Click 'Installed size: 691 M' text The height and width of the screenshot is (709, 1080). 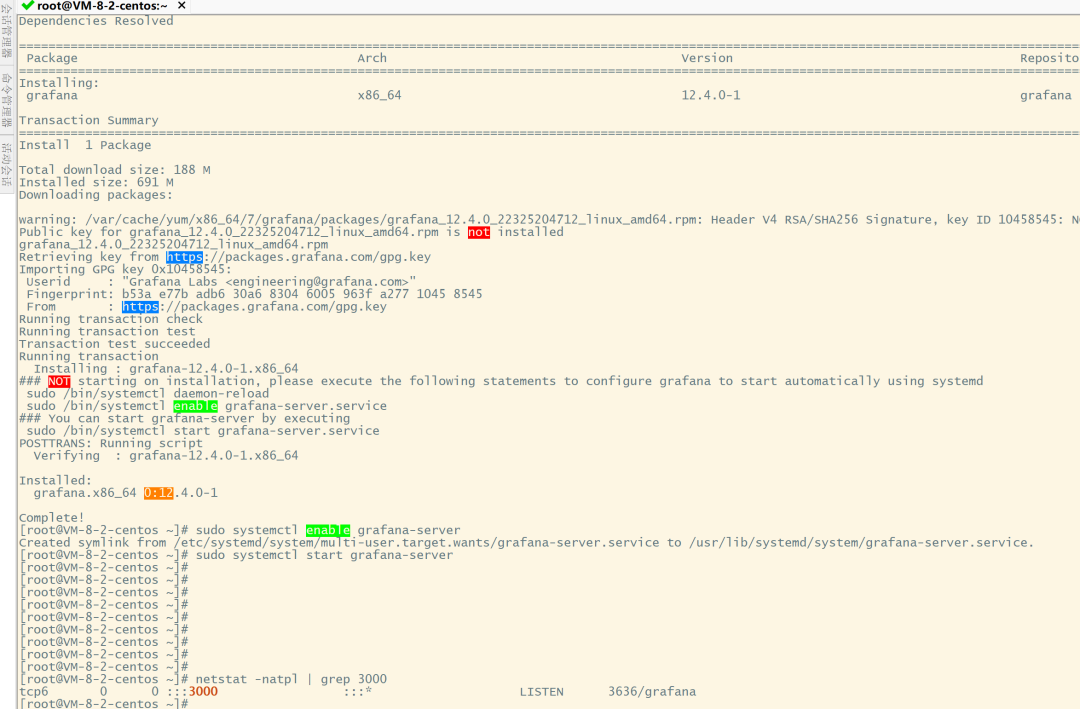(96, 182)
